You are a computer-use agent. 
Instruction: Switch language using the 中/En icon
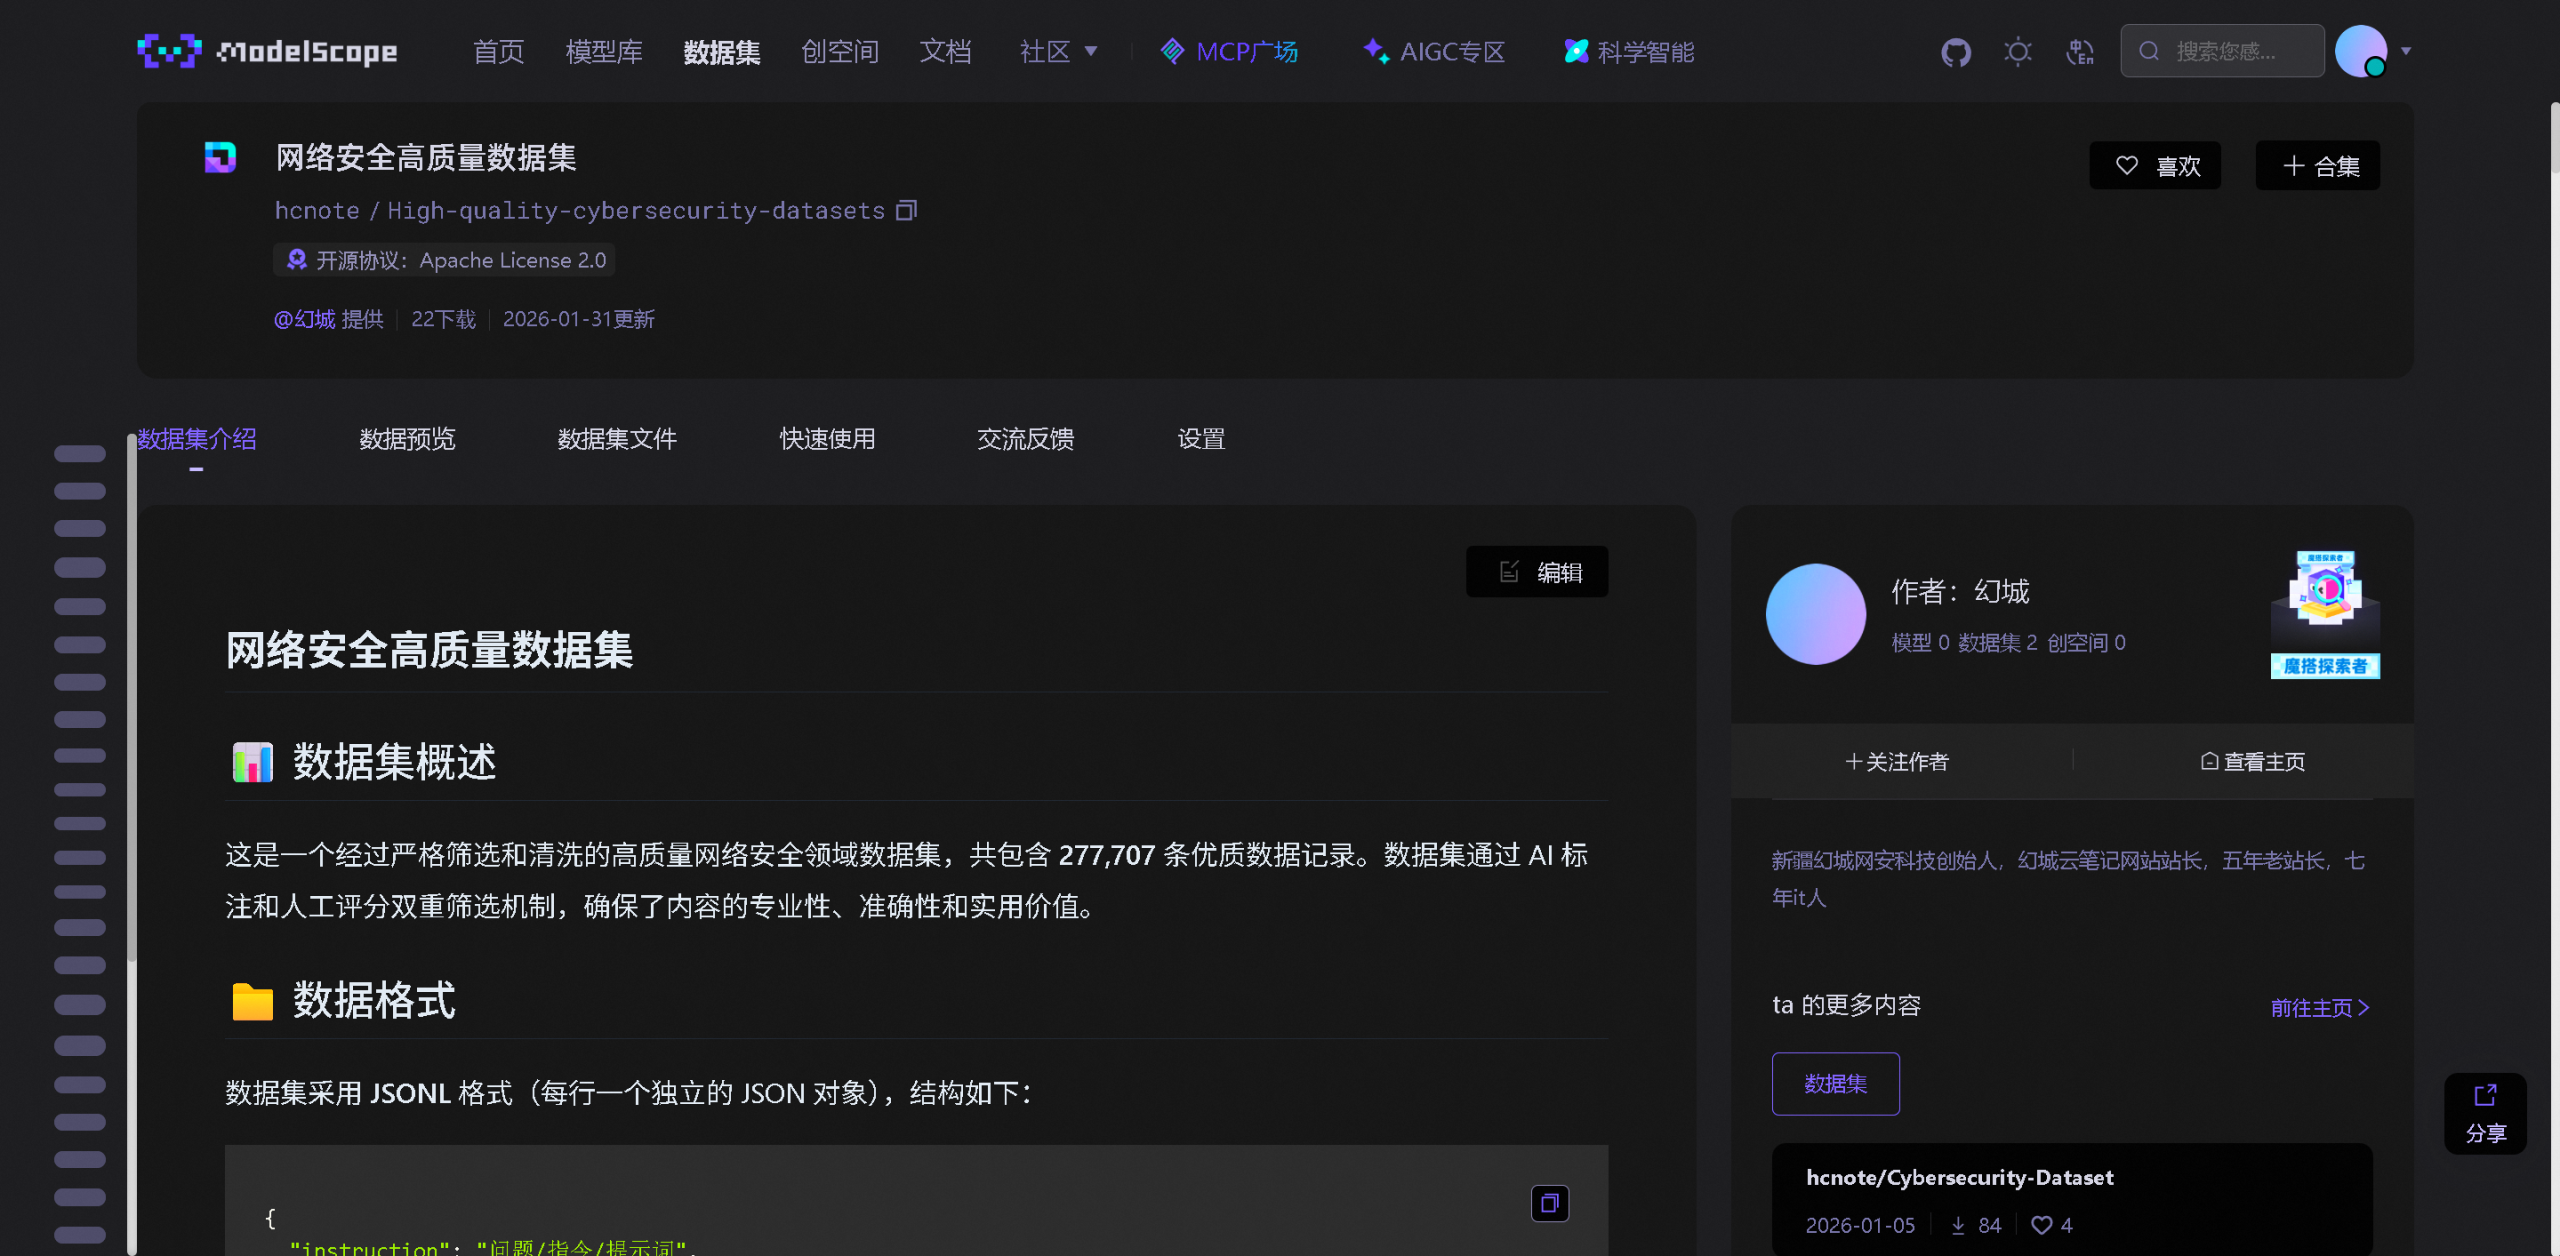(2081, 51)
